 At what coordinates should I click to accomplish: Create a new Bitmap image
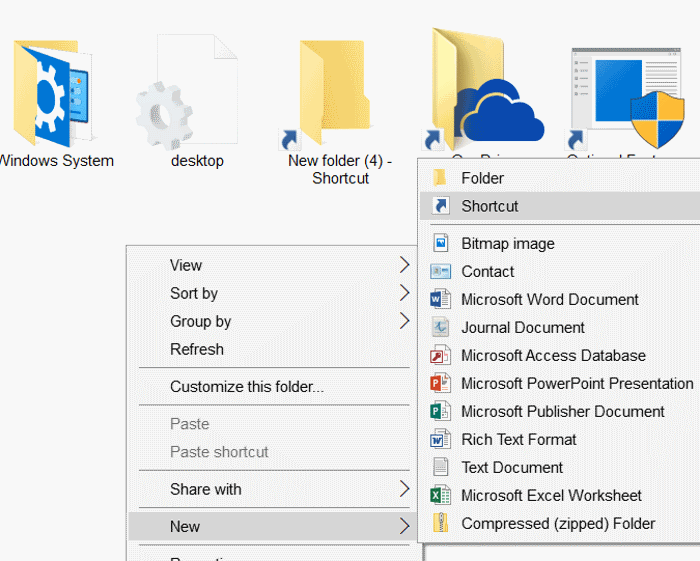coord(507,243)
